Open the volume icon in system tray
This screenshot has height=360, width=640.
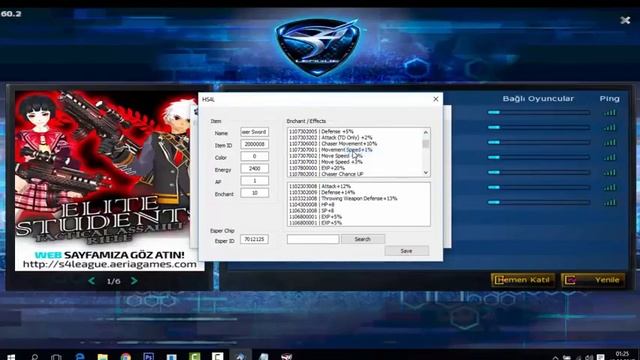(589, 357)
